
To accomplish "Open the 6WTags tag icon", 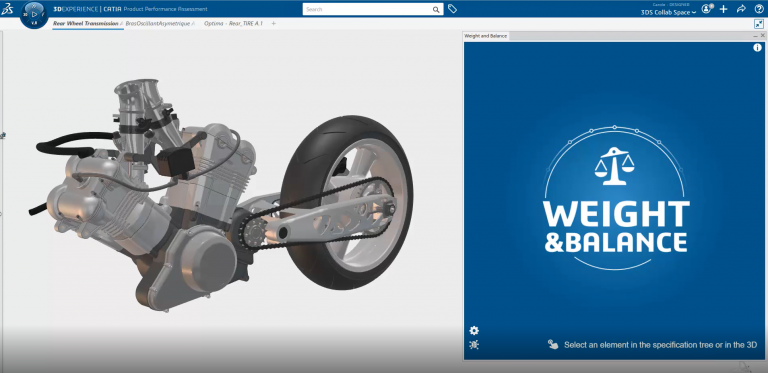I will point(453,9).
